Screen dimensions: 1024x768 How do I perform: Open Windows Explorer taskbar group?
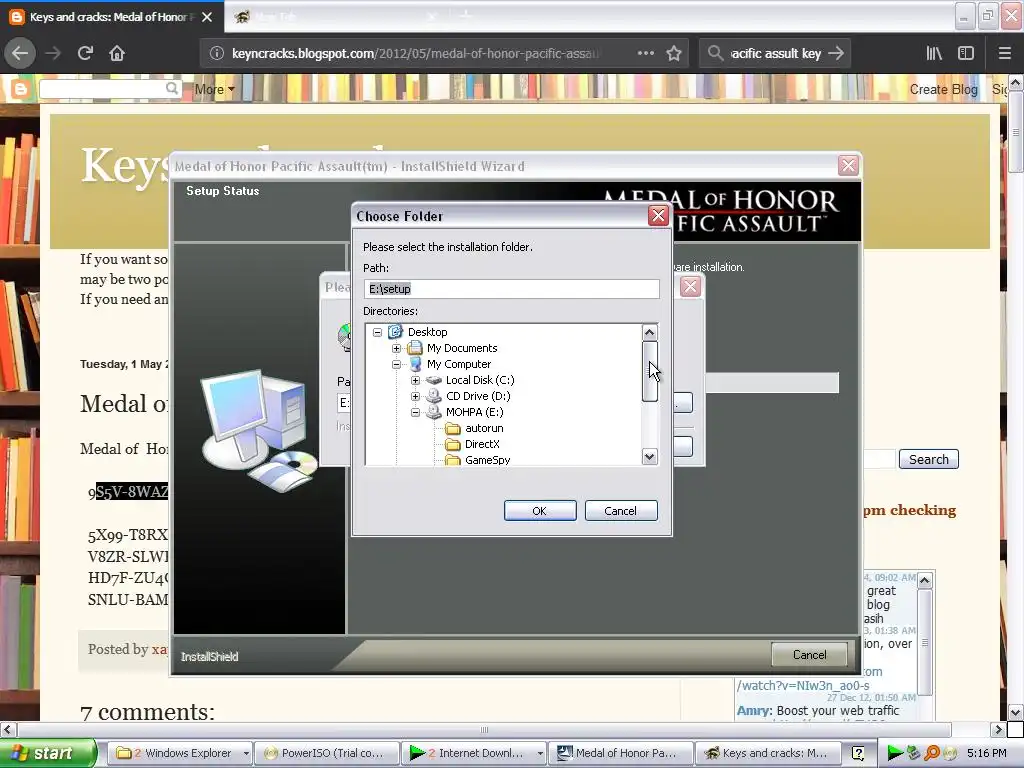(x=179, y=753)
